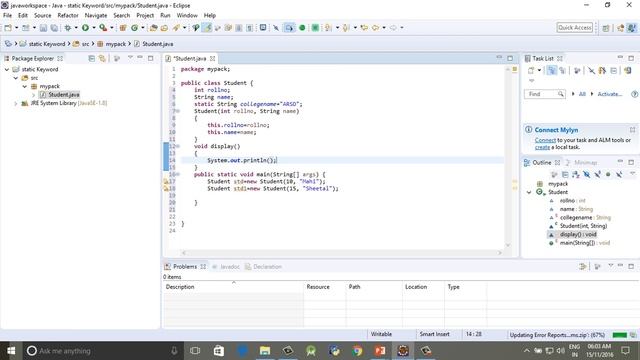This screenshot has height=360, width=640.
Task: Open the Window menu
Action: 187,15
